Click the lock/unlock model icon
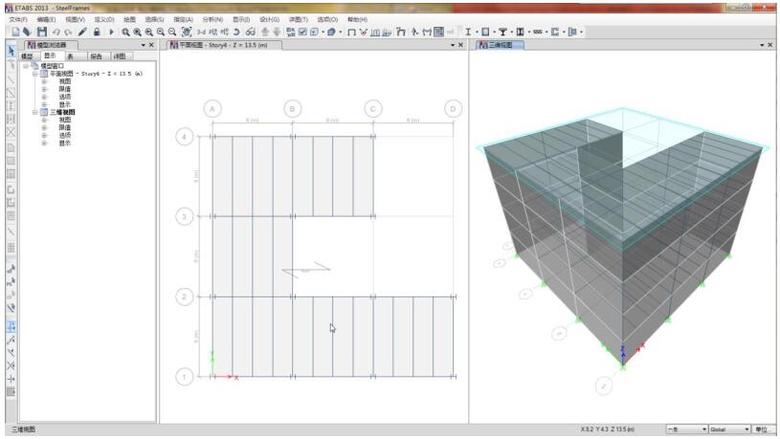Image resolution: width=780 pixels, height=439 pixels. point(96,32)
